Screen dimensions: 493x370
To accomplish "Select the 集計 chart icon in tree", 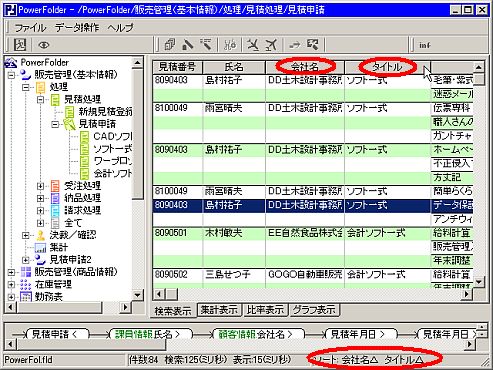I will [41, 248].
